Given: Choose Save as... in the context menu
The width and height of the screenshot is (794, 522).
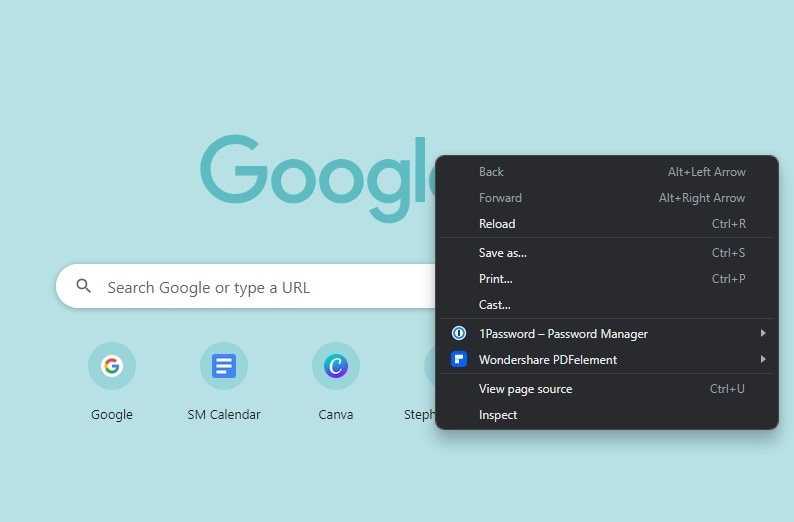Looking at the screenshot, I should [607, 253].
